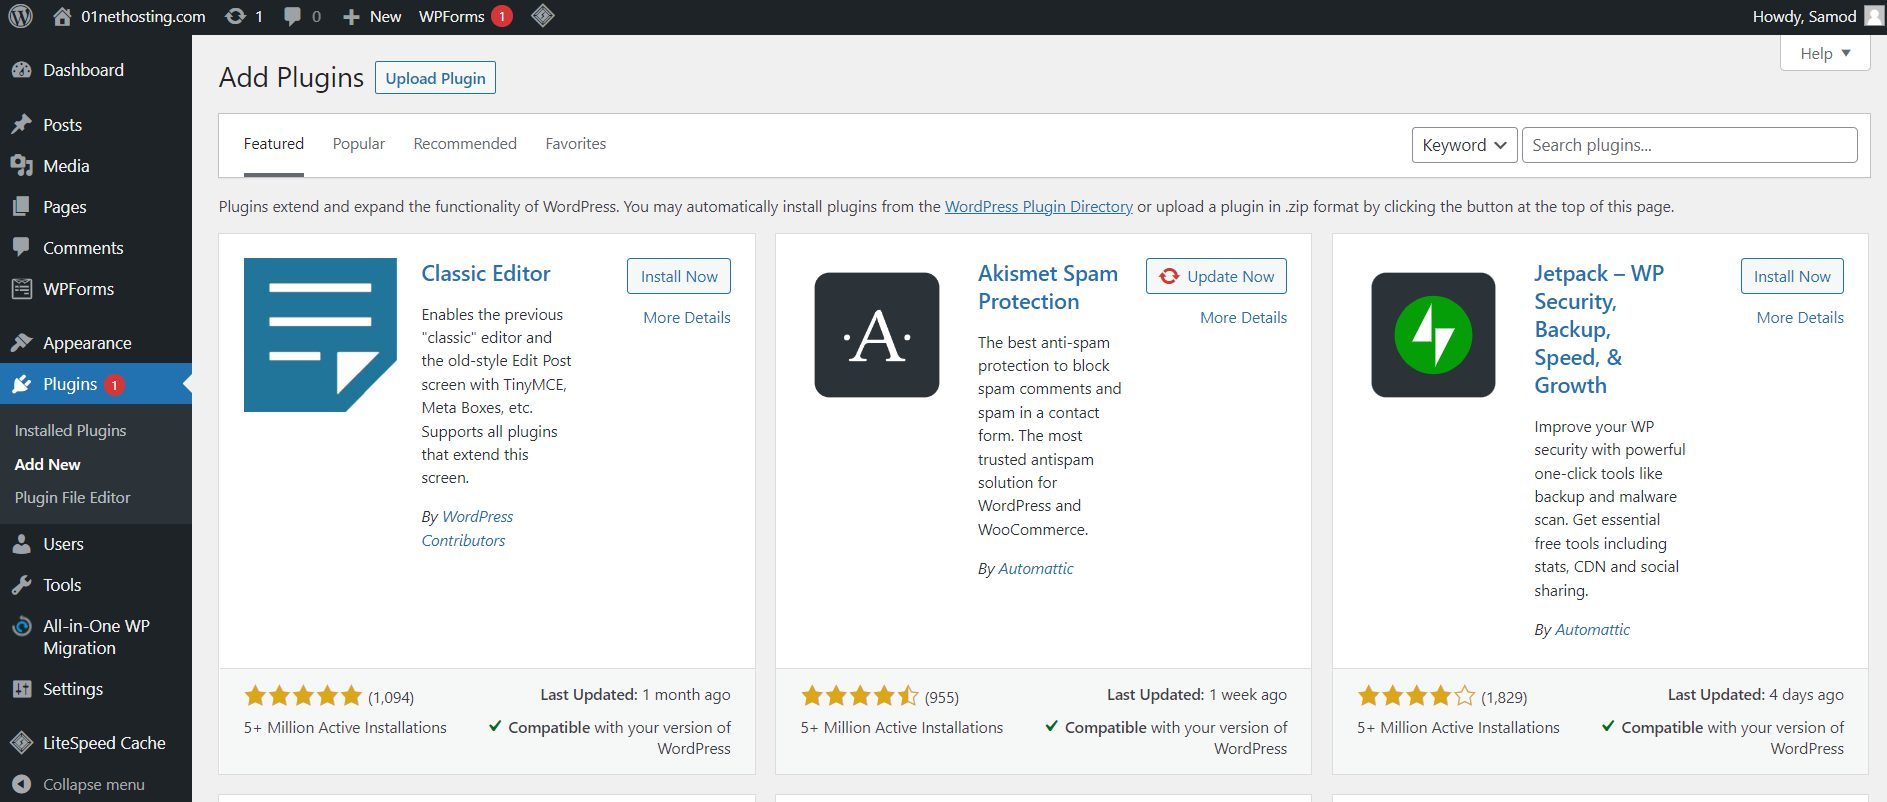This screenshot has height=802, width=1887.
Task: Switch to the Featured tab
Action: (274, 144)
